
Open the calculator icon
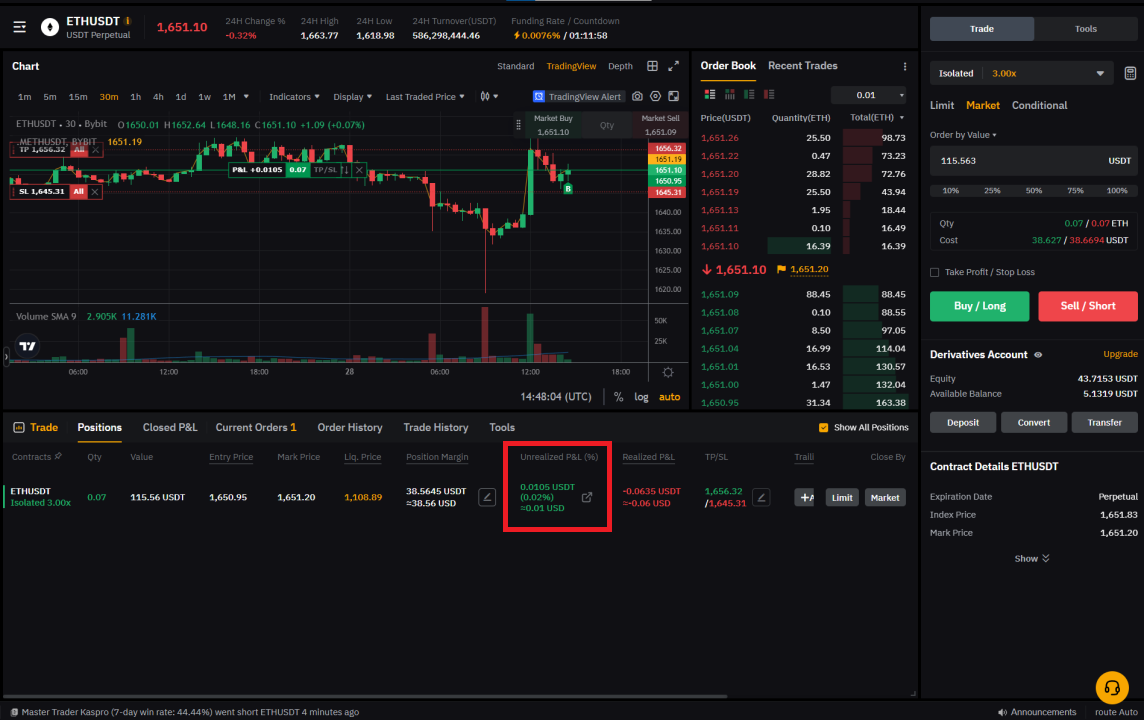(x=1129, y=73)
